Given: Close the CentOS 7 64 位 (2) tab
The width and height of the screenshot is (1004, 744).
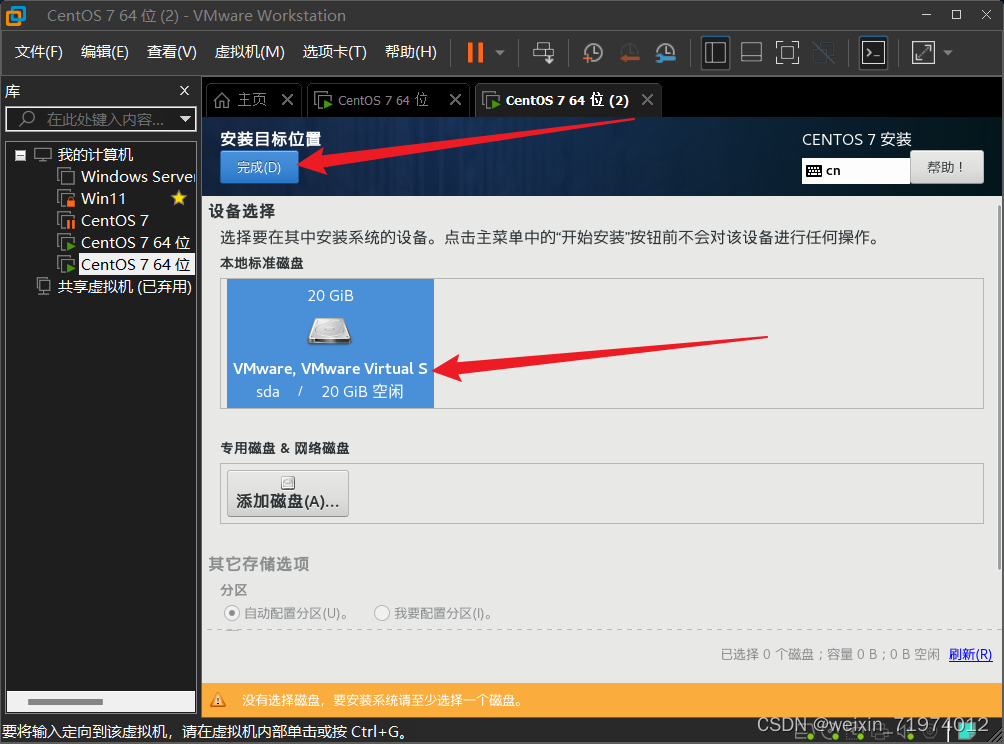Looking at the screenshot, I should [647, 100].
